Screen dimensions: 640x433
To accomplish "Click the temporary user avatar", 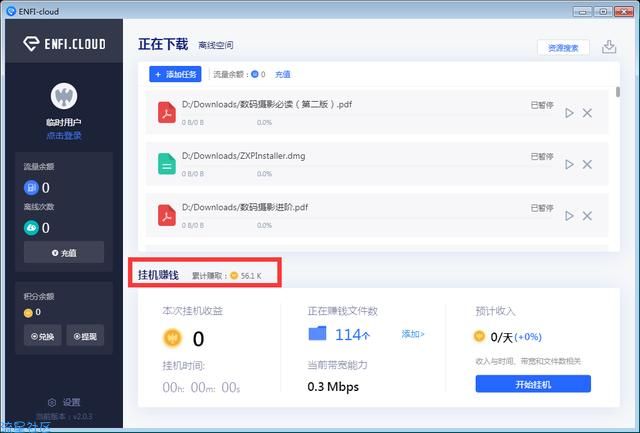I will click(64, 96).
